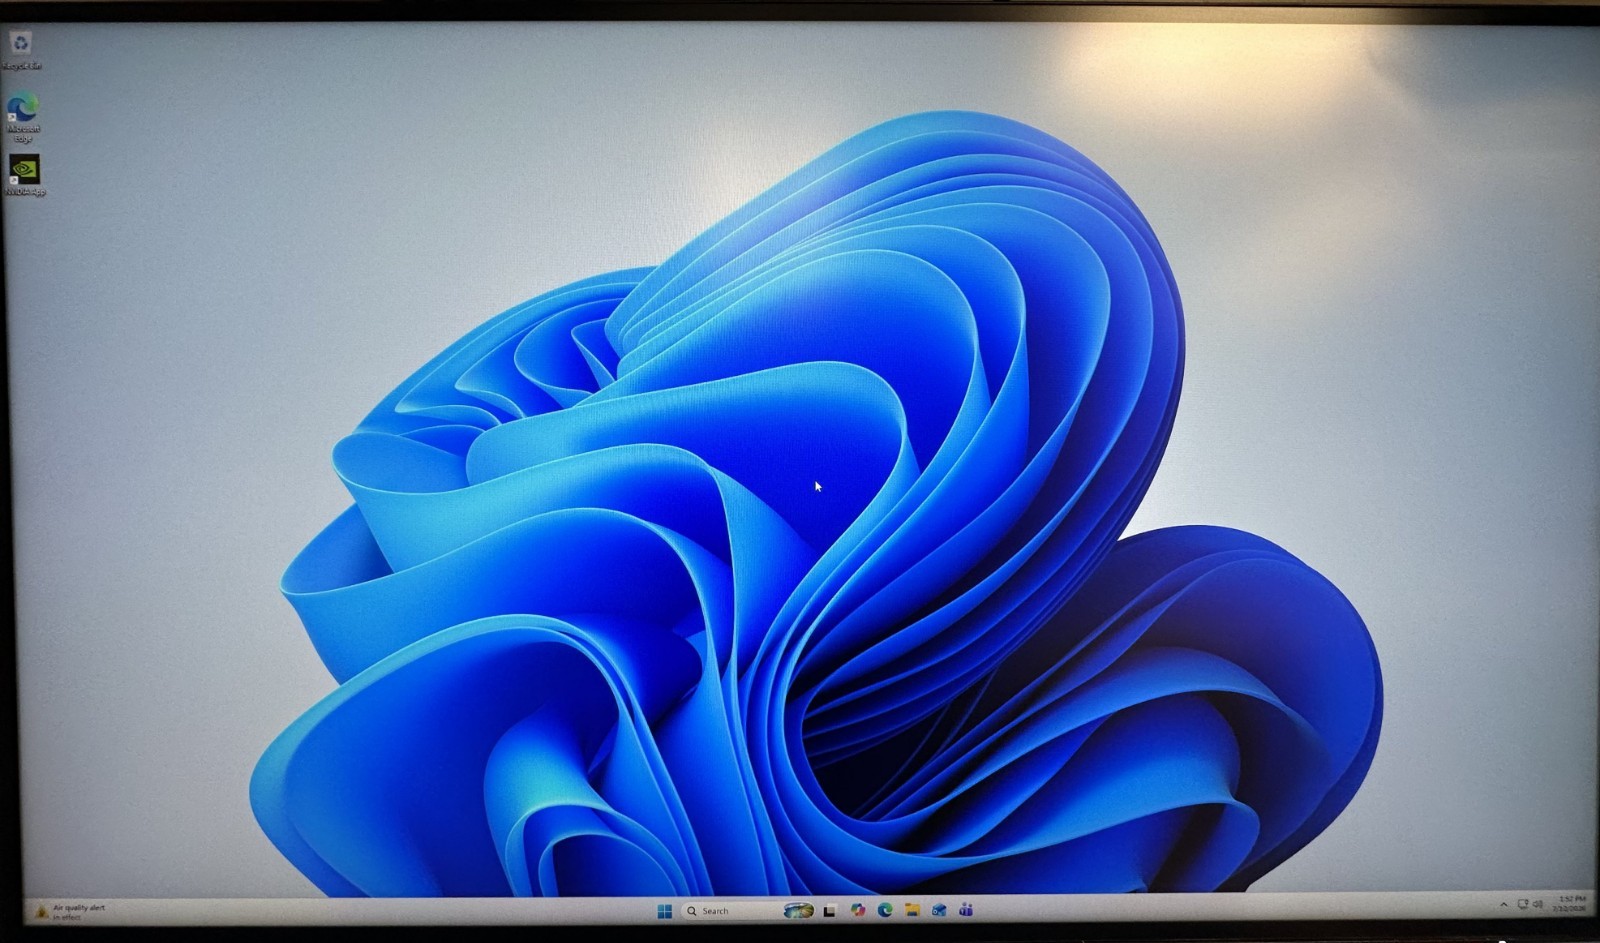Open the Recycle Bin desktop icon
The image size is (1600, 943).
tap(21, 50)
